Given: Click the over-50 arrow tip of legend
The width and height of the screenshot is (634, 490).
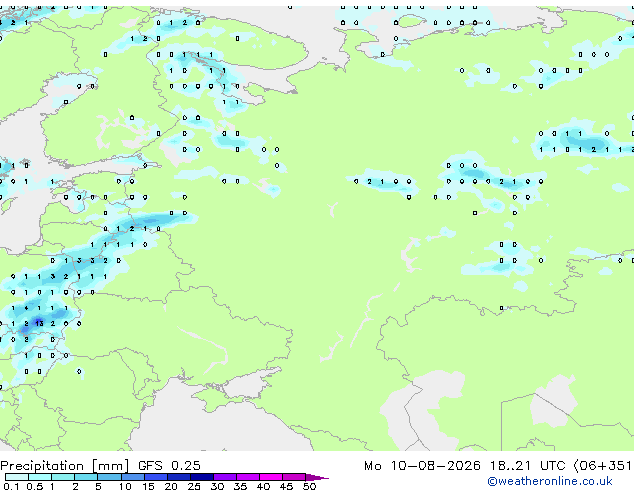Looking at the screenshot, I should coord(317,477).
